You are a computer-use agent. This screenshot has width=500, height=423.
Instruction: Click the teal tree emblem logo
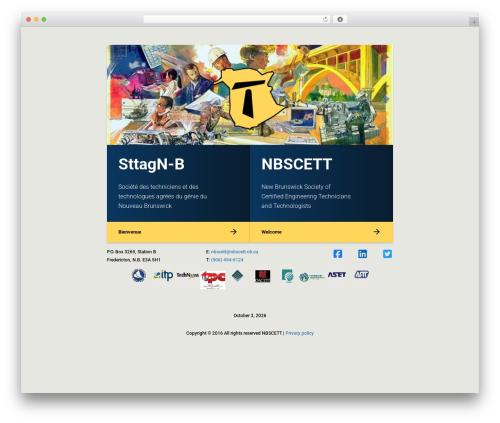coord(287,276)
